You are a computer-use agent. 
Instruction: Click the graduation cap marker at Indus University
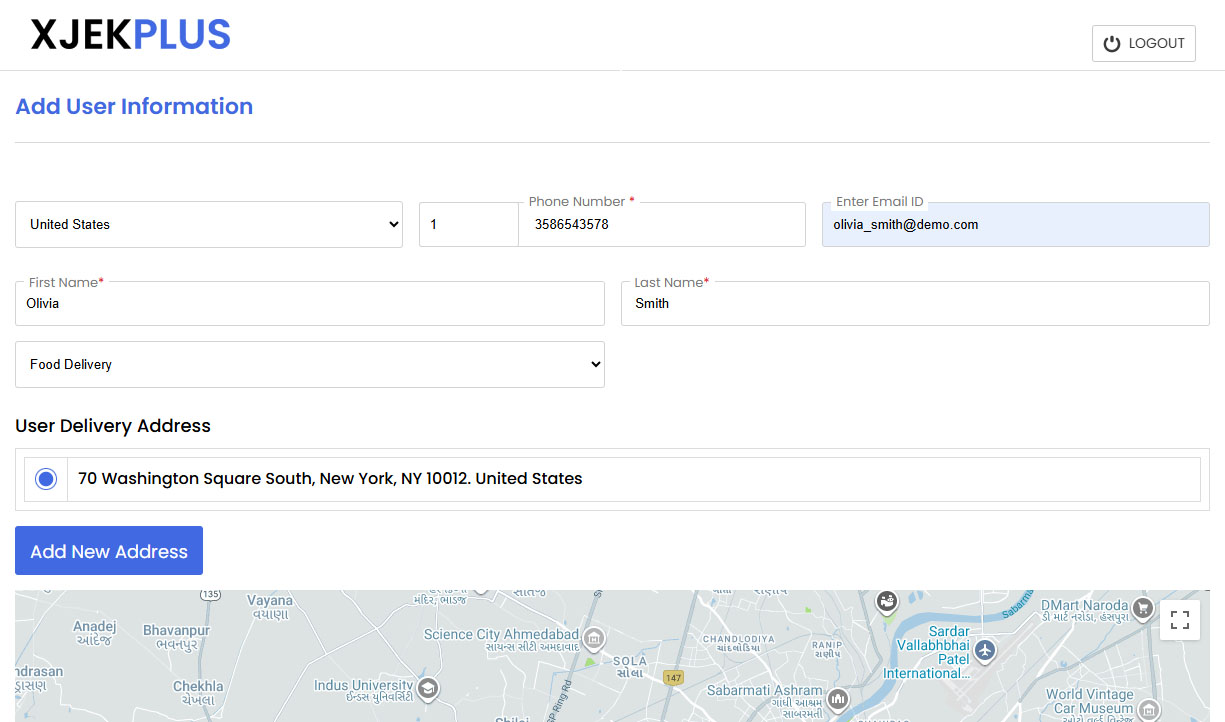pos(428,689)
